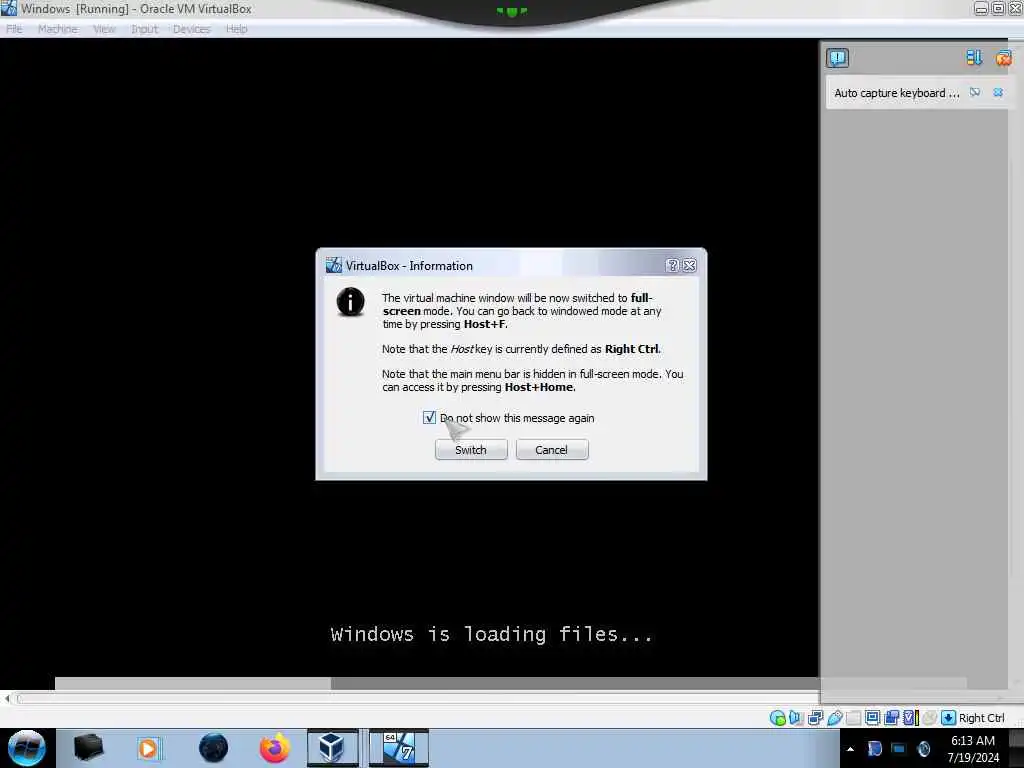Viewport: 1024px width, 768px height.
Task: Click the mouse integration status bar icon
Action: 929,718
